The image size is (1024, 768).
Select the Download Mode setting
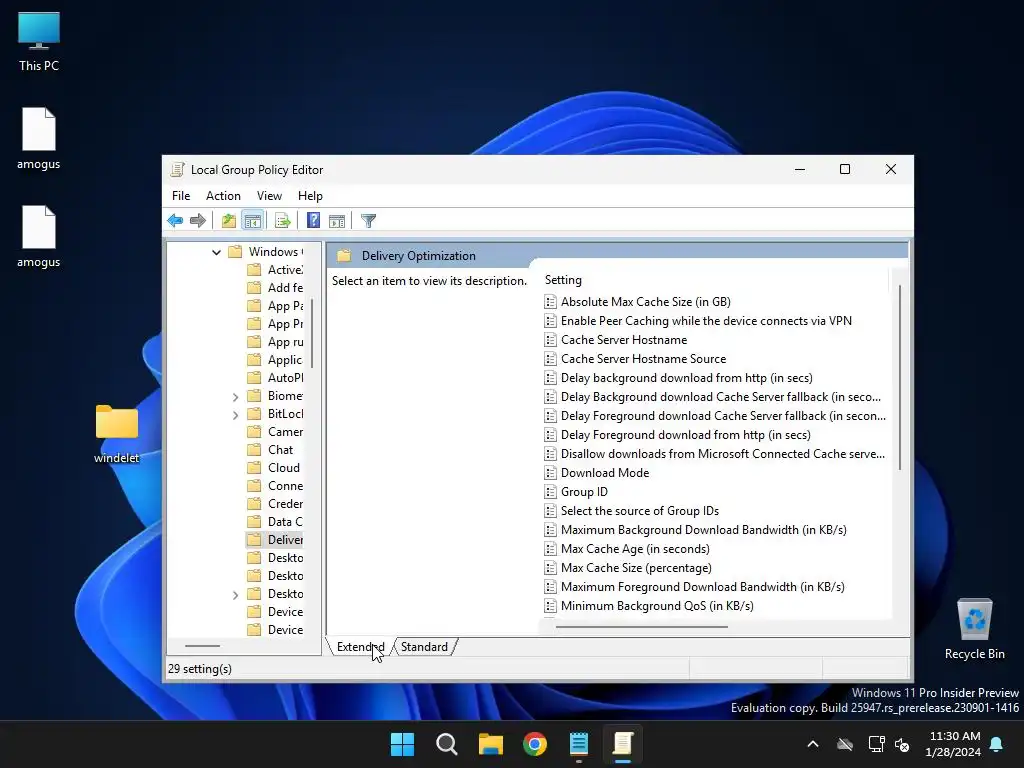click(x=597, y=472)
